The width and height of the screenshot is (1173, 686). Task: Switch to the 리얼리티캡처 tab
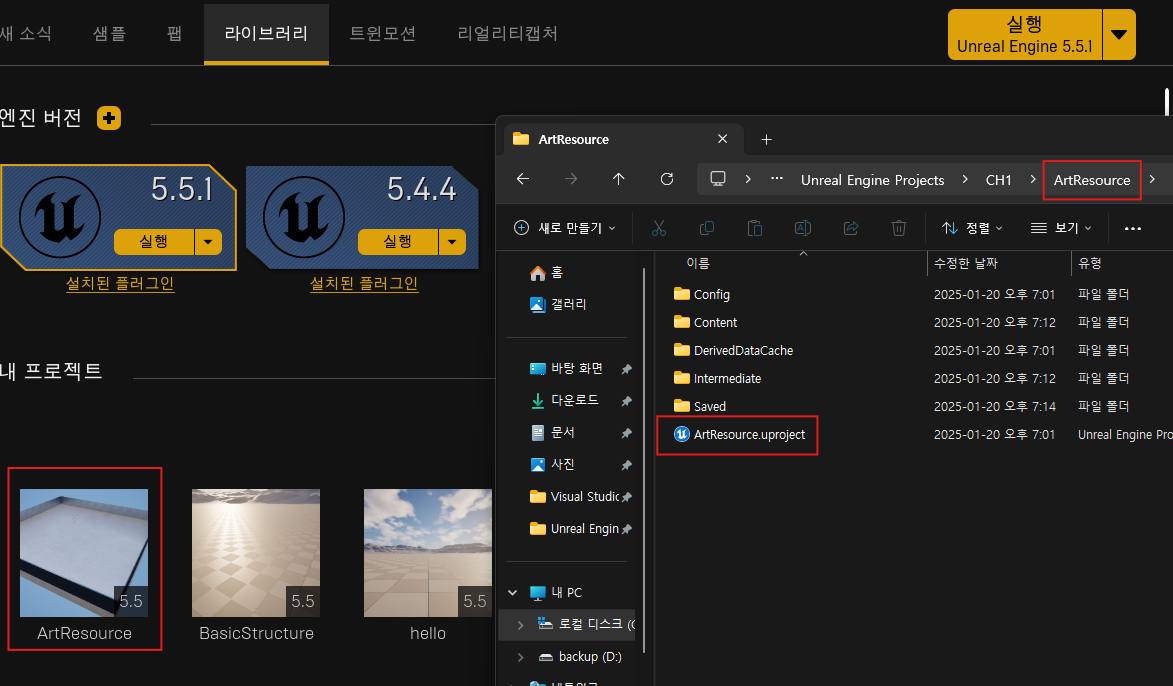tap(507, 34)
